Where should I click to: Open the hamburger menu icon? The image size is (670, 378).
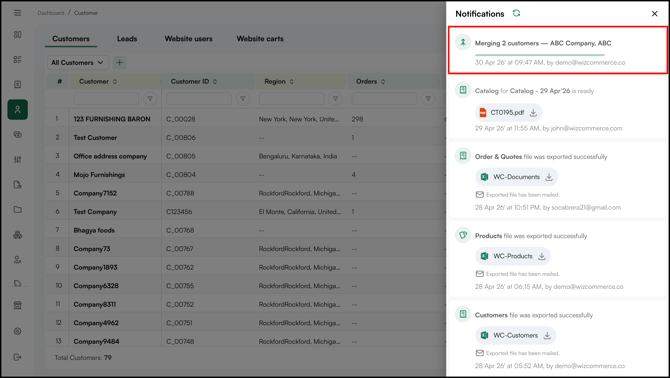coord(18,13)
